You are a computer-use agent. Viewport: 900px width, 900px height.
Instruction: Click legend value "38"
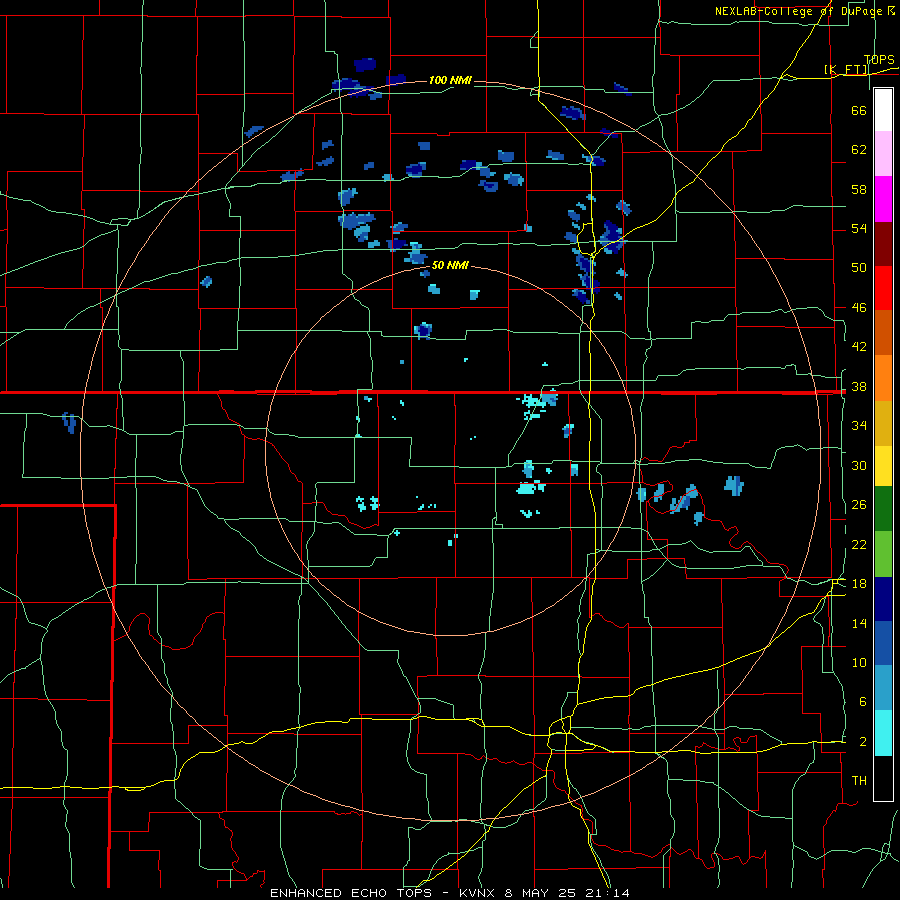[859, 387]
